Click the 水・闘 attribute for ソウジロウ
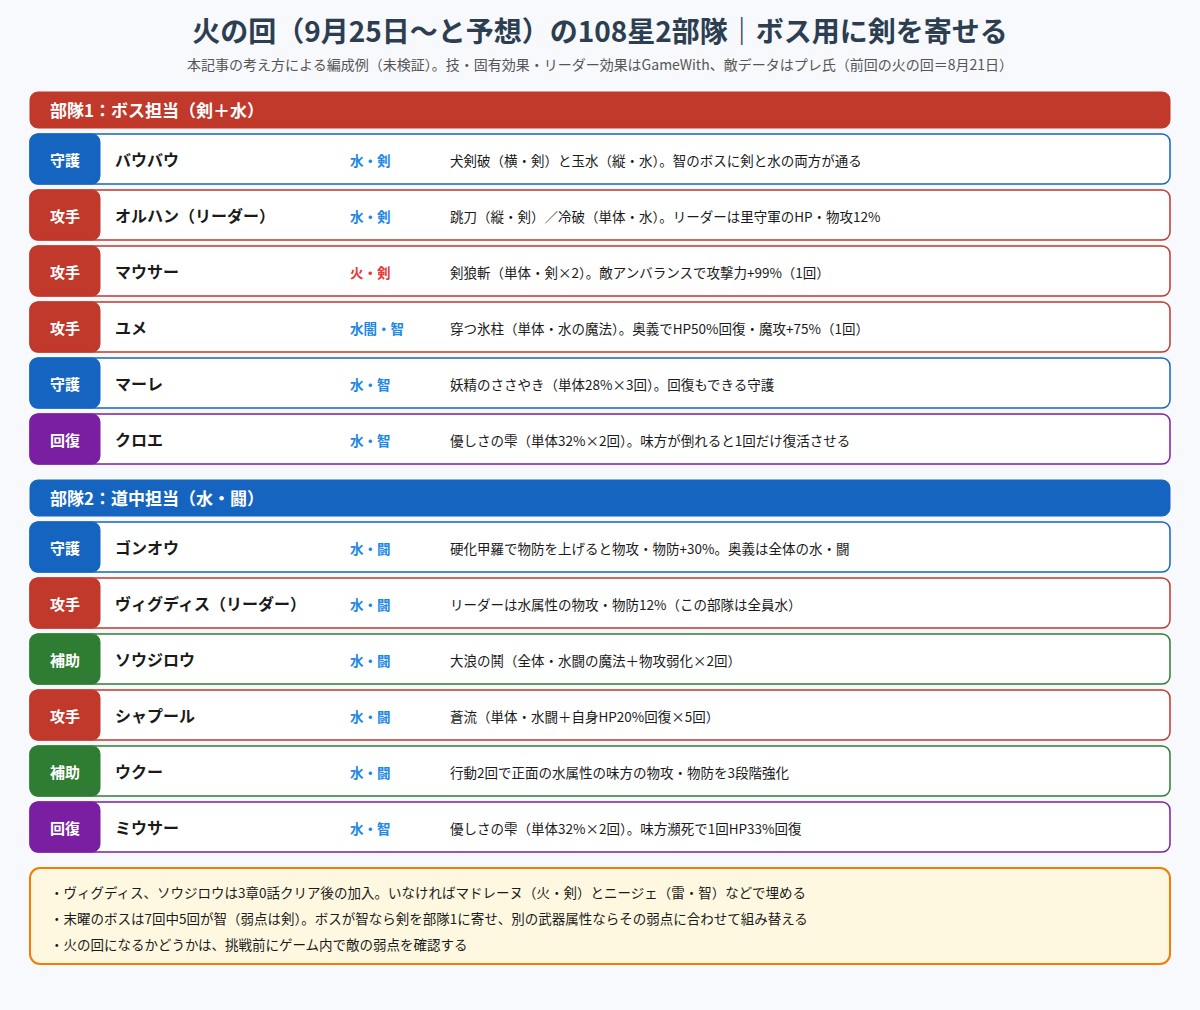Screen dimensions: 1200x1010 (x=370, y=661)
